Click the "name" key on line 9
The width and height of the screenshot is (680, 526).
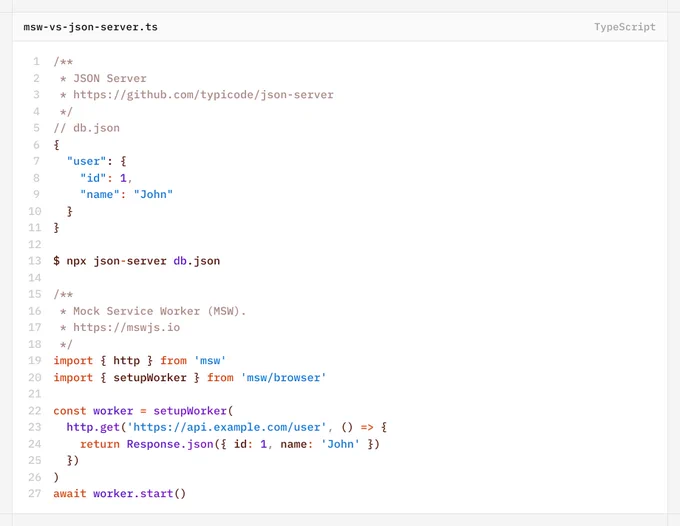100,194
